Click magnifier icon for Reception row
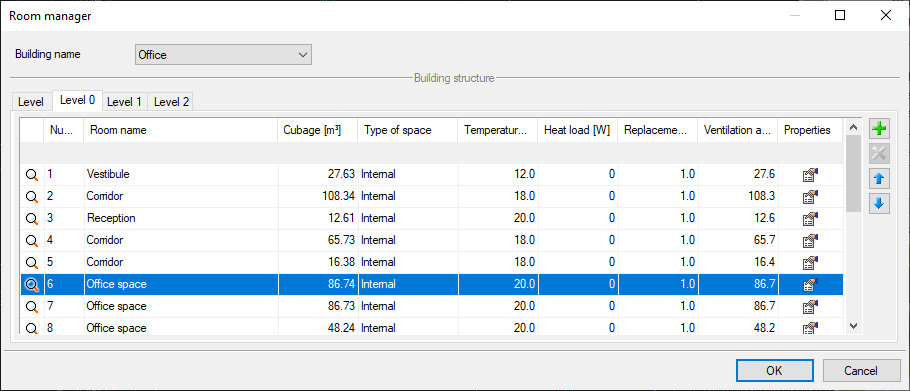 pos(32,219)
